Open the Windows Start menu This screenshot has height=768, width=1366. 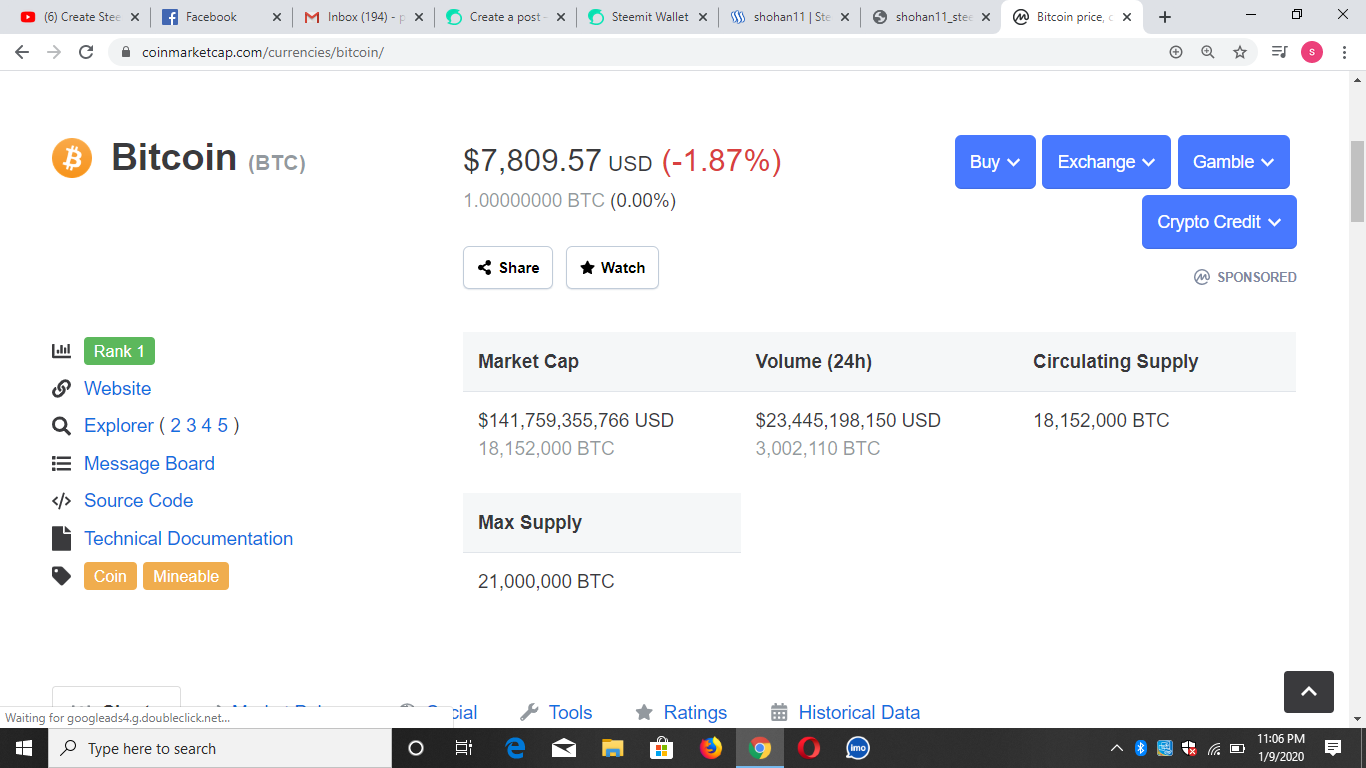click(x=23, y=748)
